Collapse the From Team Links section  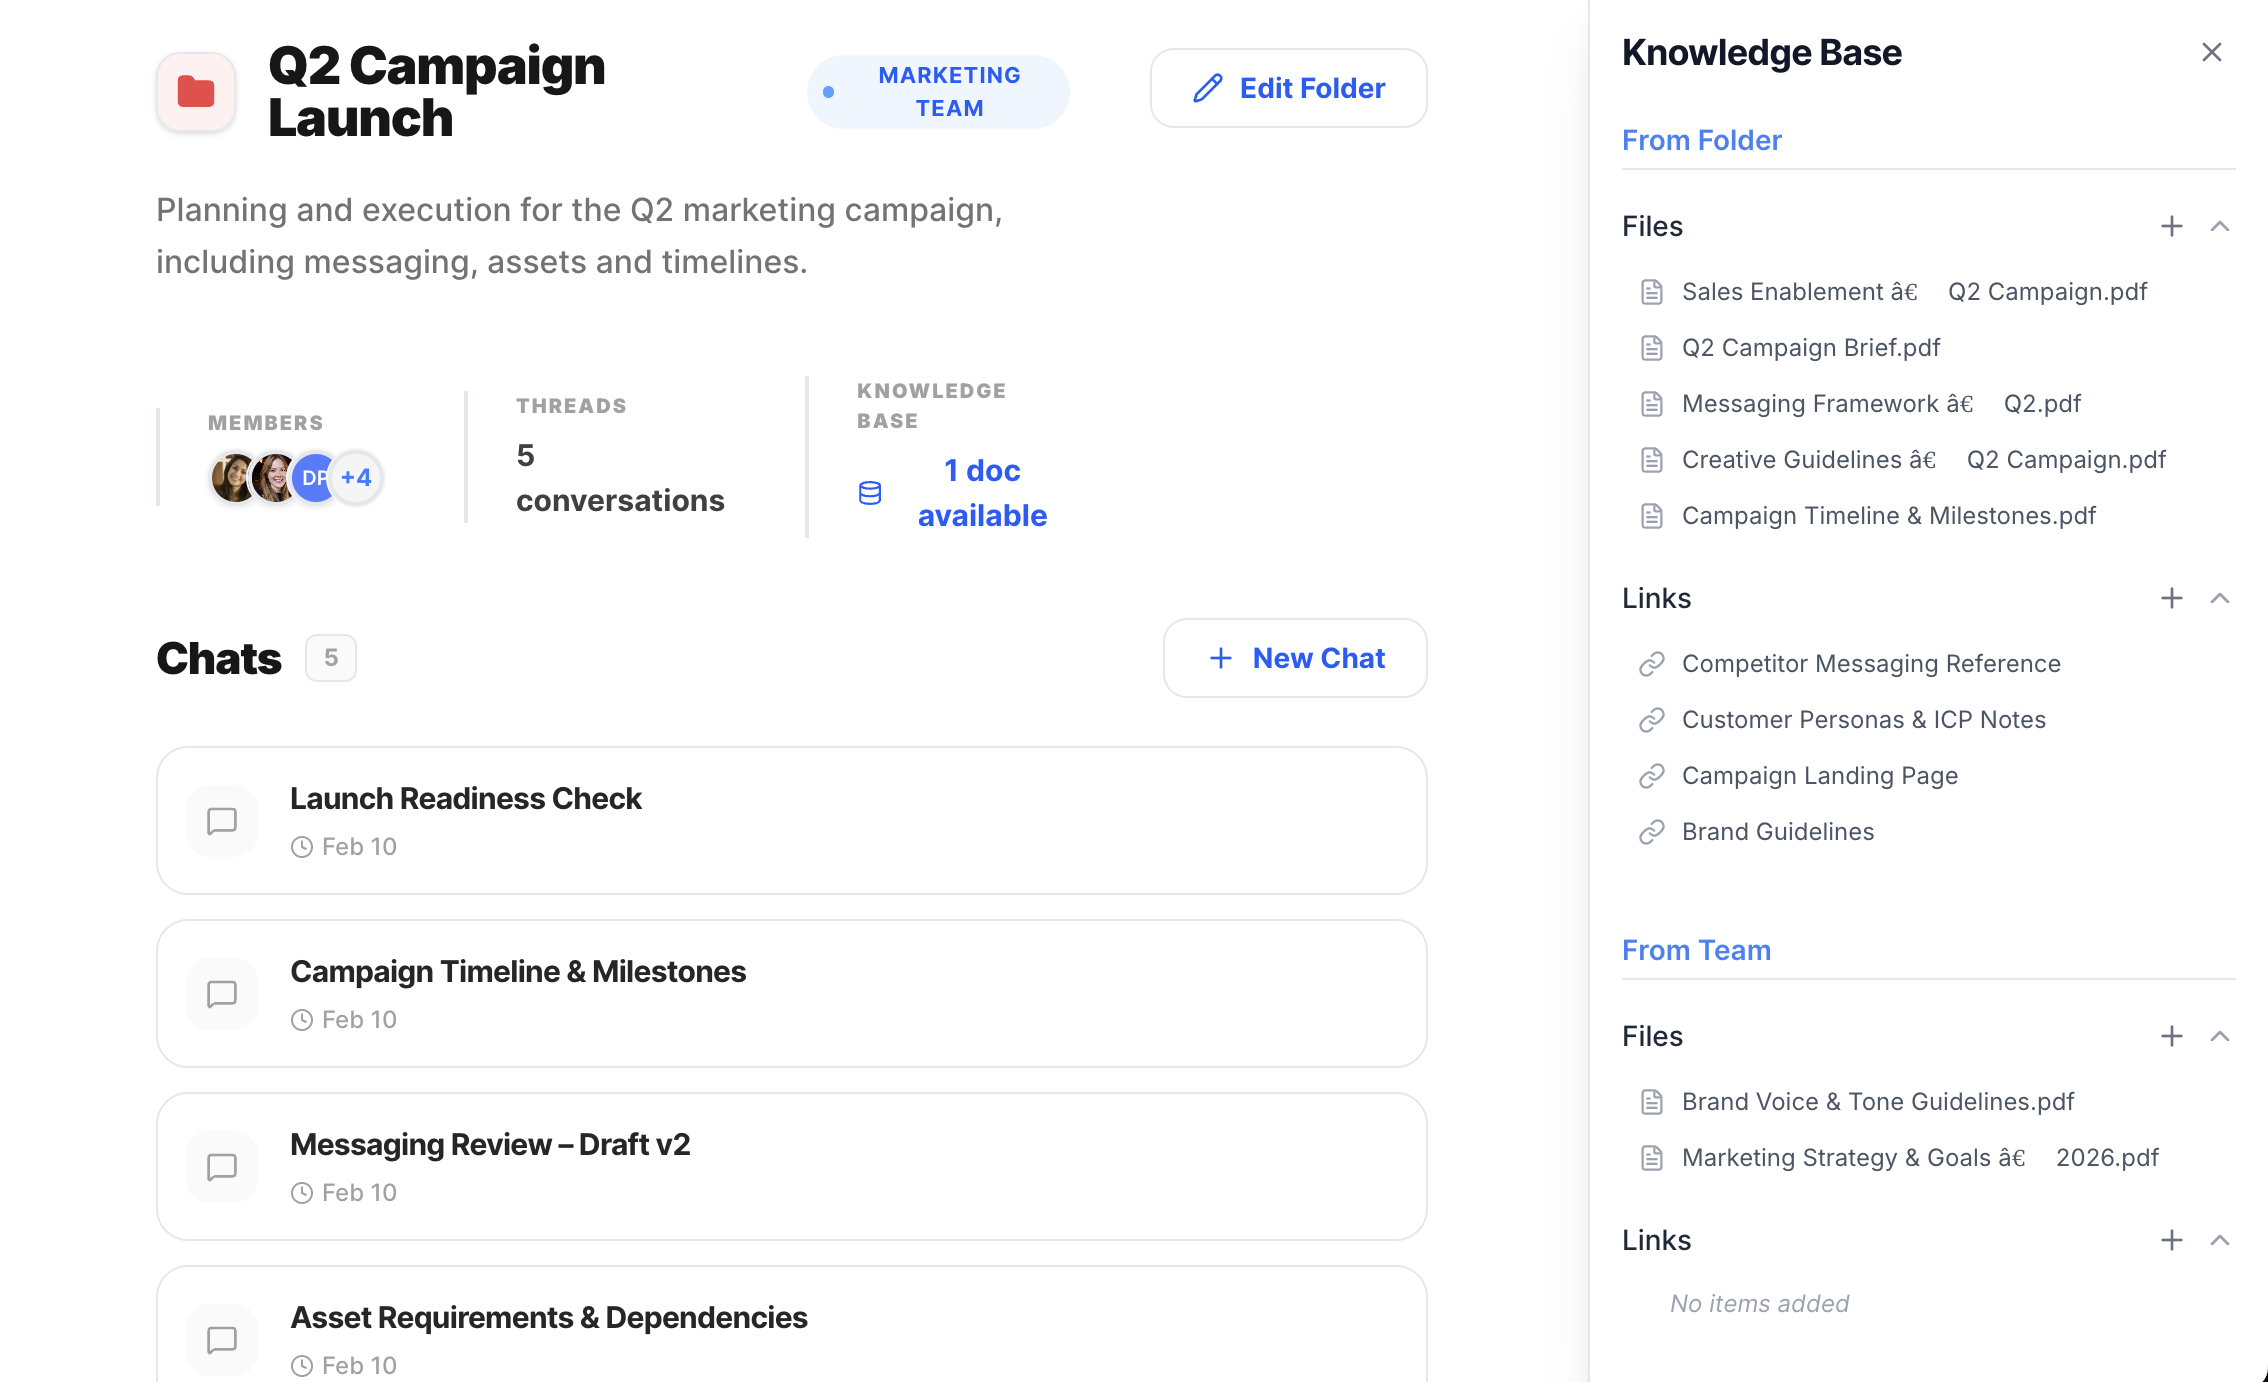coord(2219,1241)
